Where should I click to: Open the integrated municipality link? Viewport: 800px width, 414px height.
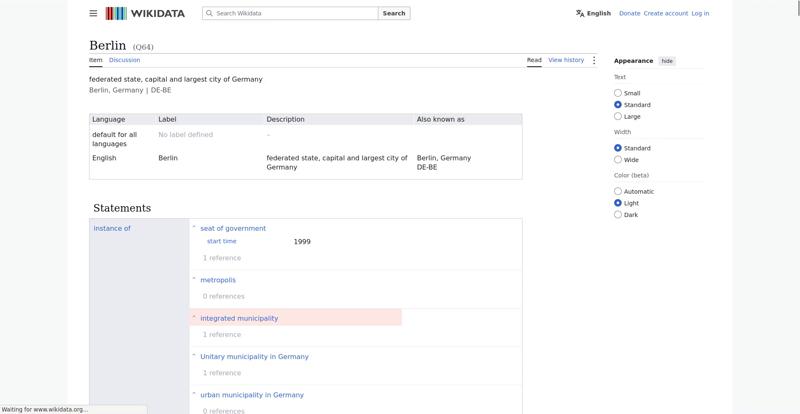point(239,318)
